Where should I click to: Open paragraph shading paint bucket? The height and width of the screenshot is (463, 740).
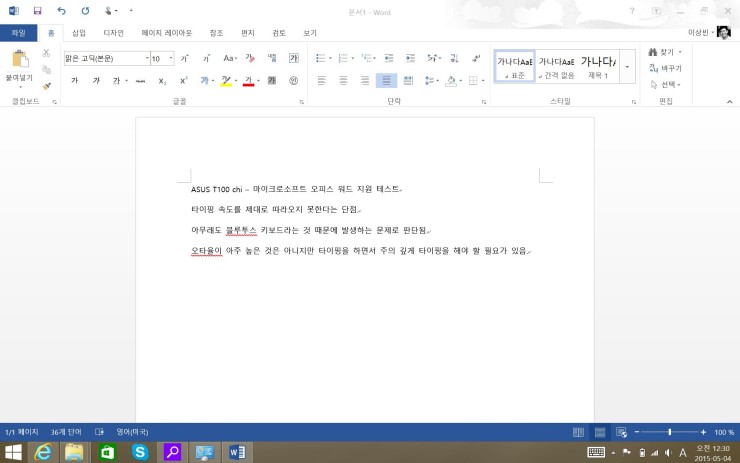point(451,81)
